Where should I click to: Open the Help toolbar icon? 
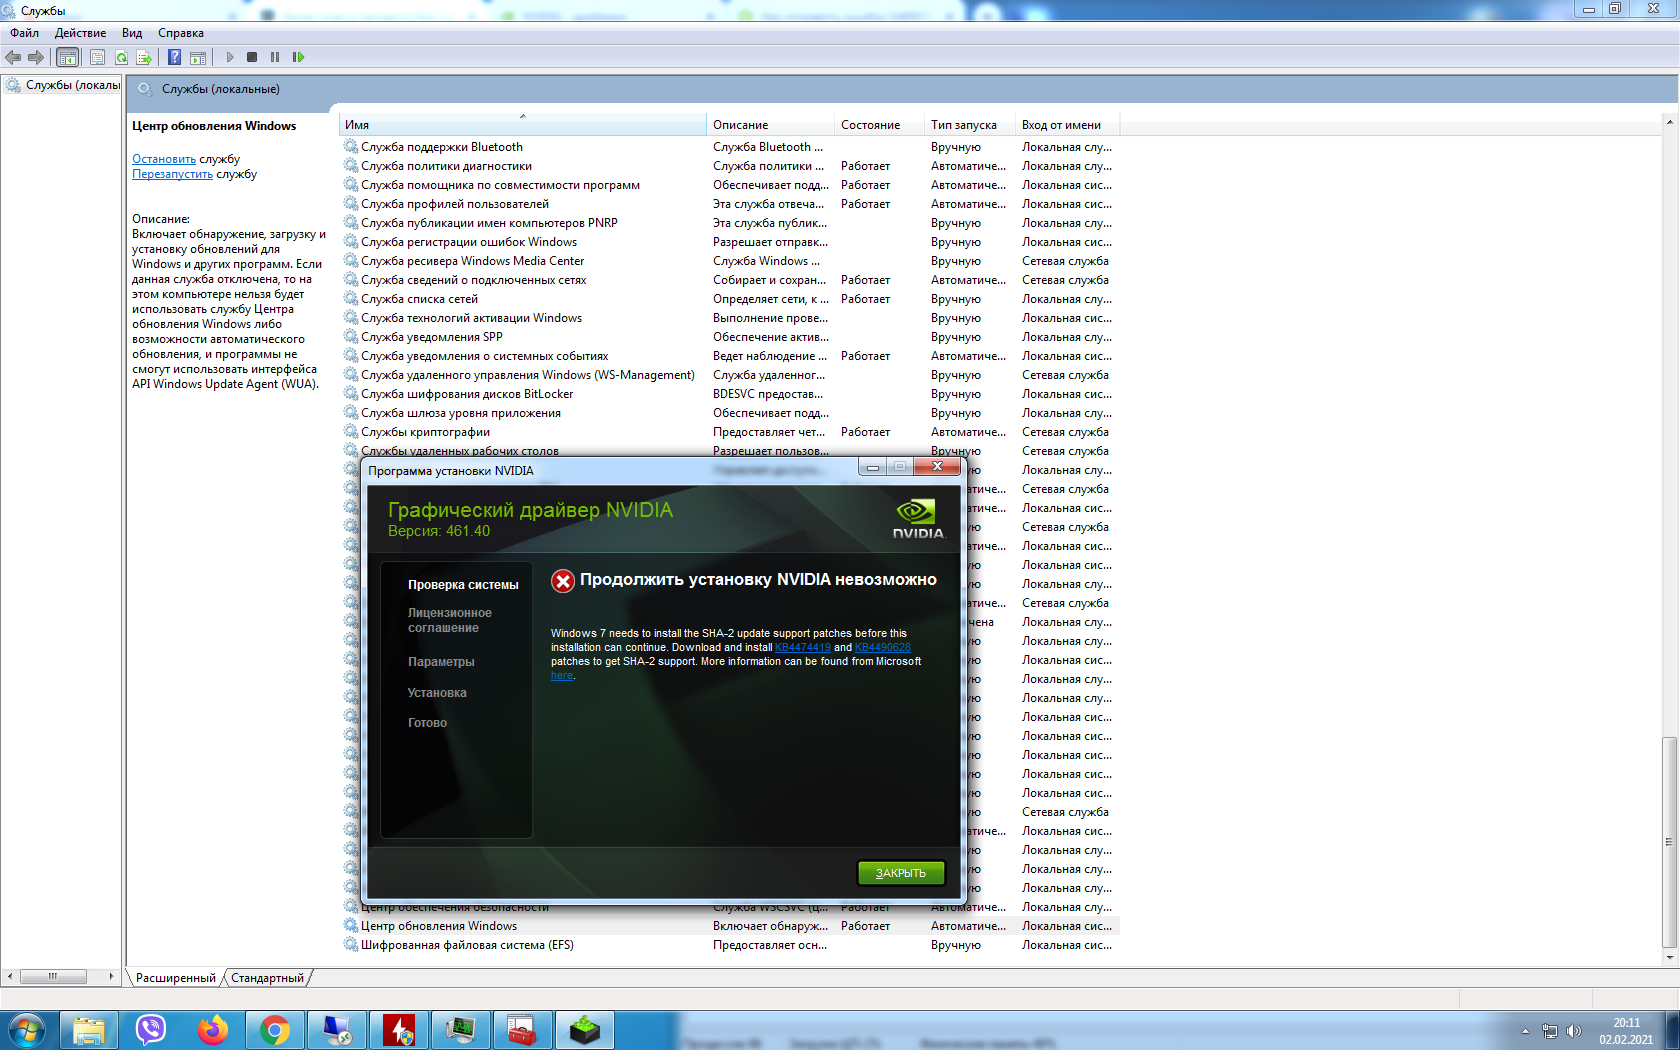click(174, 57)
